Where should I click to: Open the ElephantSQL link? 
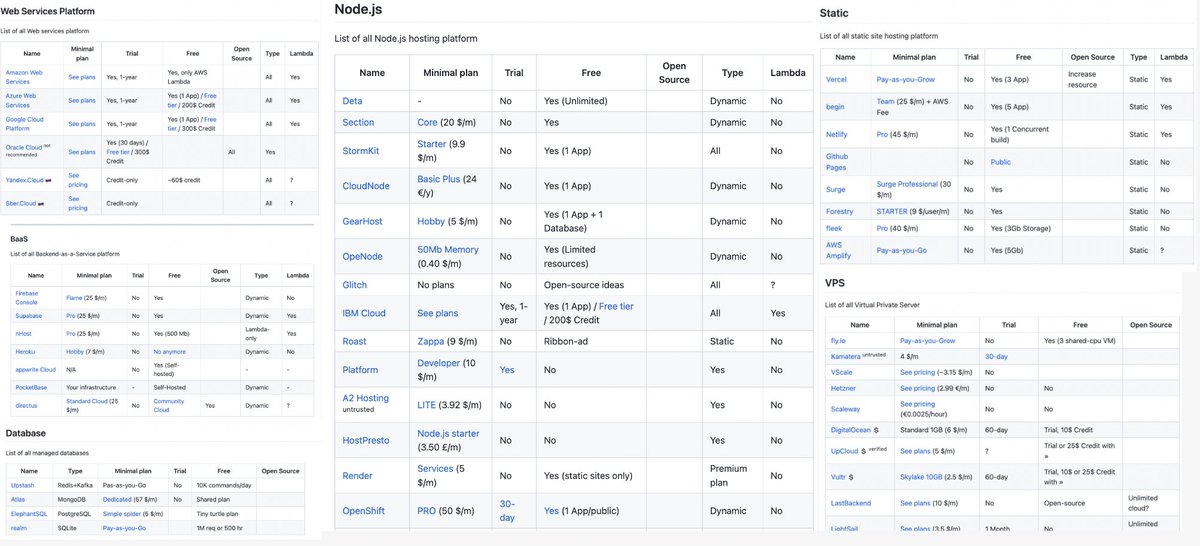pos(30,513)
